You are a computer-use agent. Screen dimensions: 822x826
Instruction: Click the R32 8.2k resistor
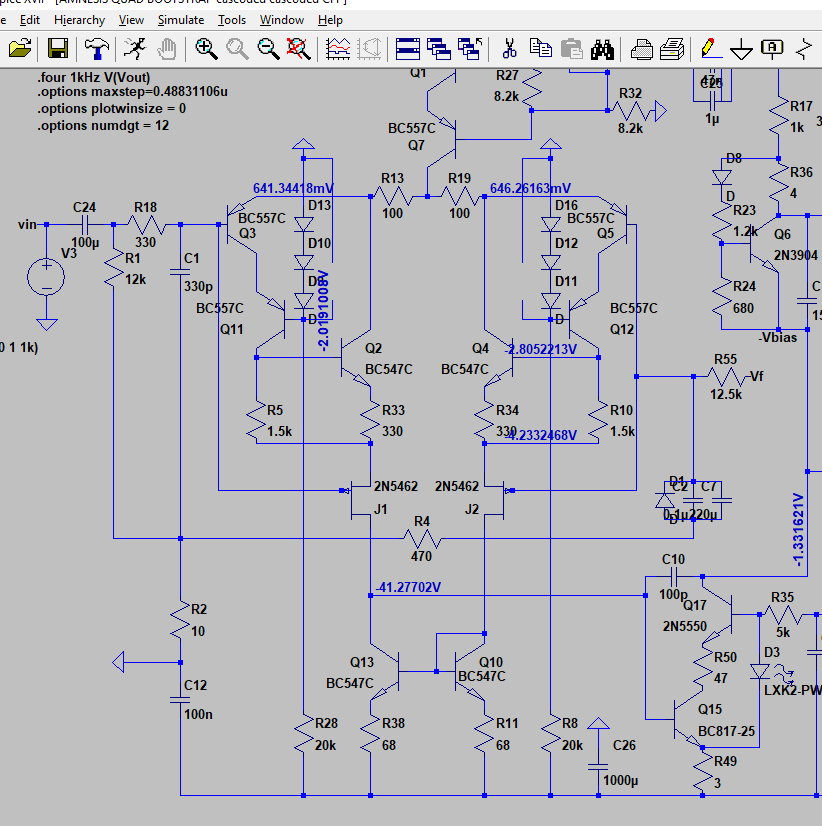pos(631,111)
